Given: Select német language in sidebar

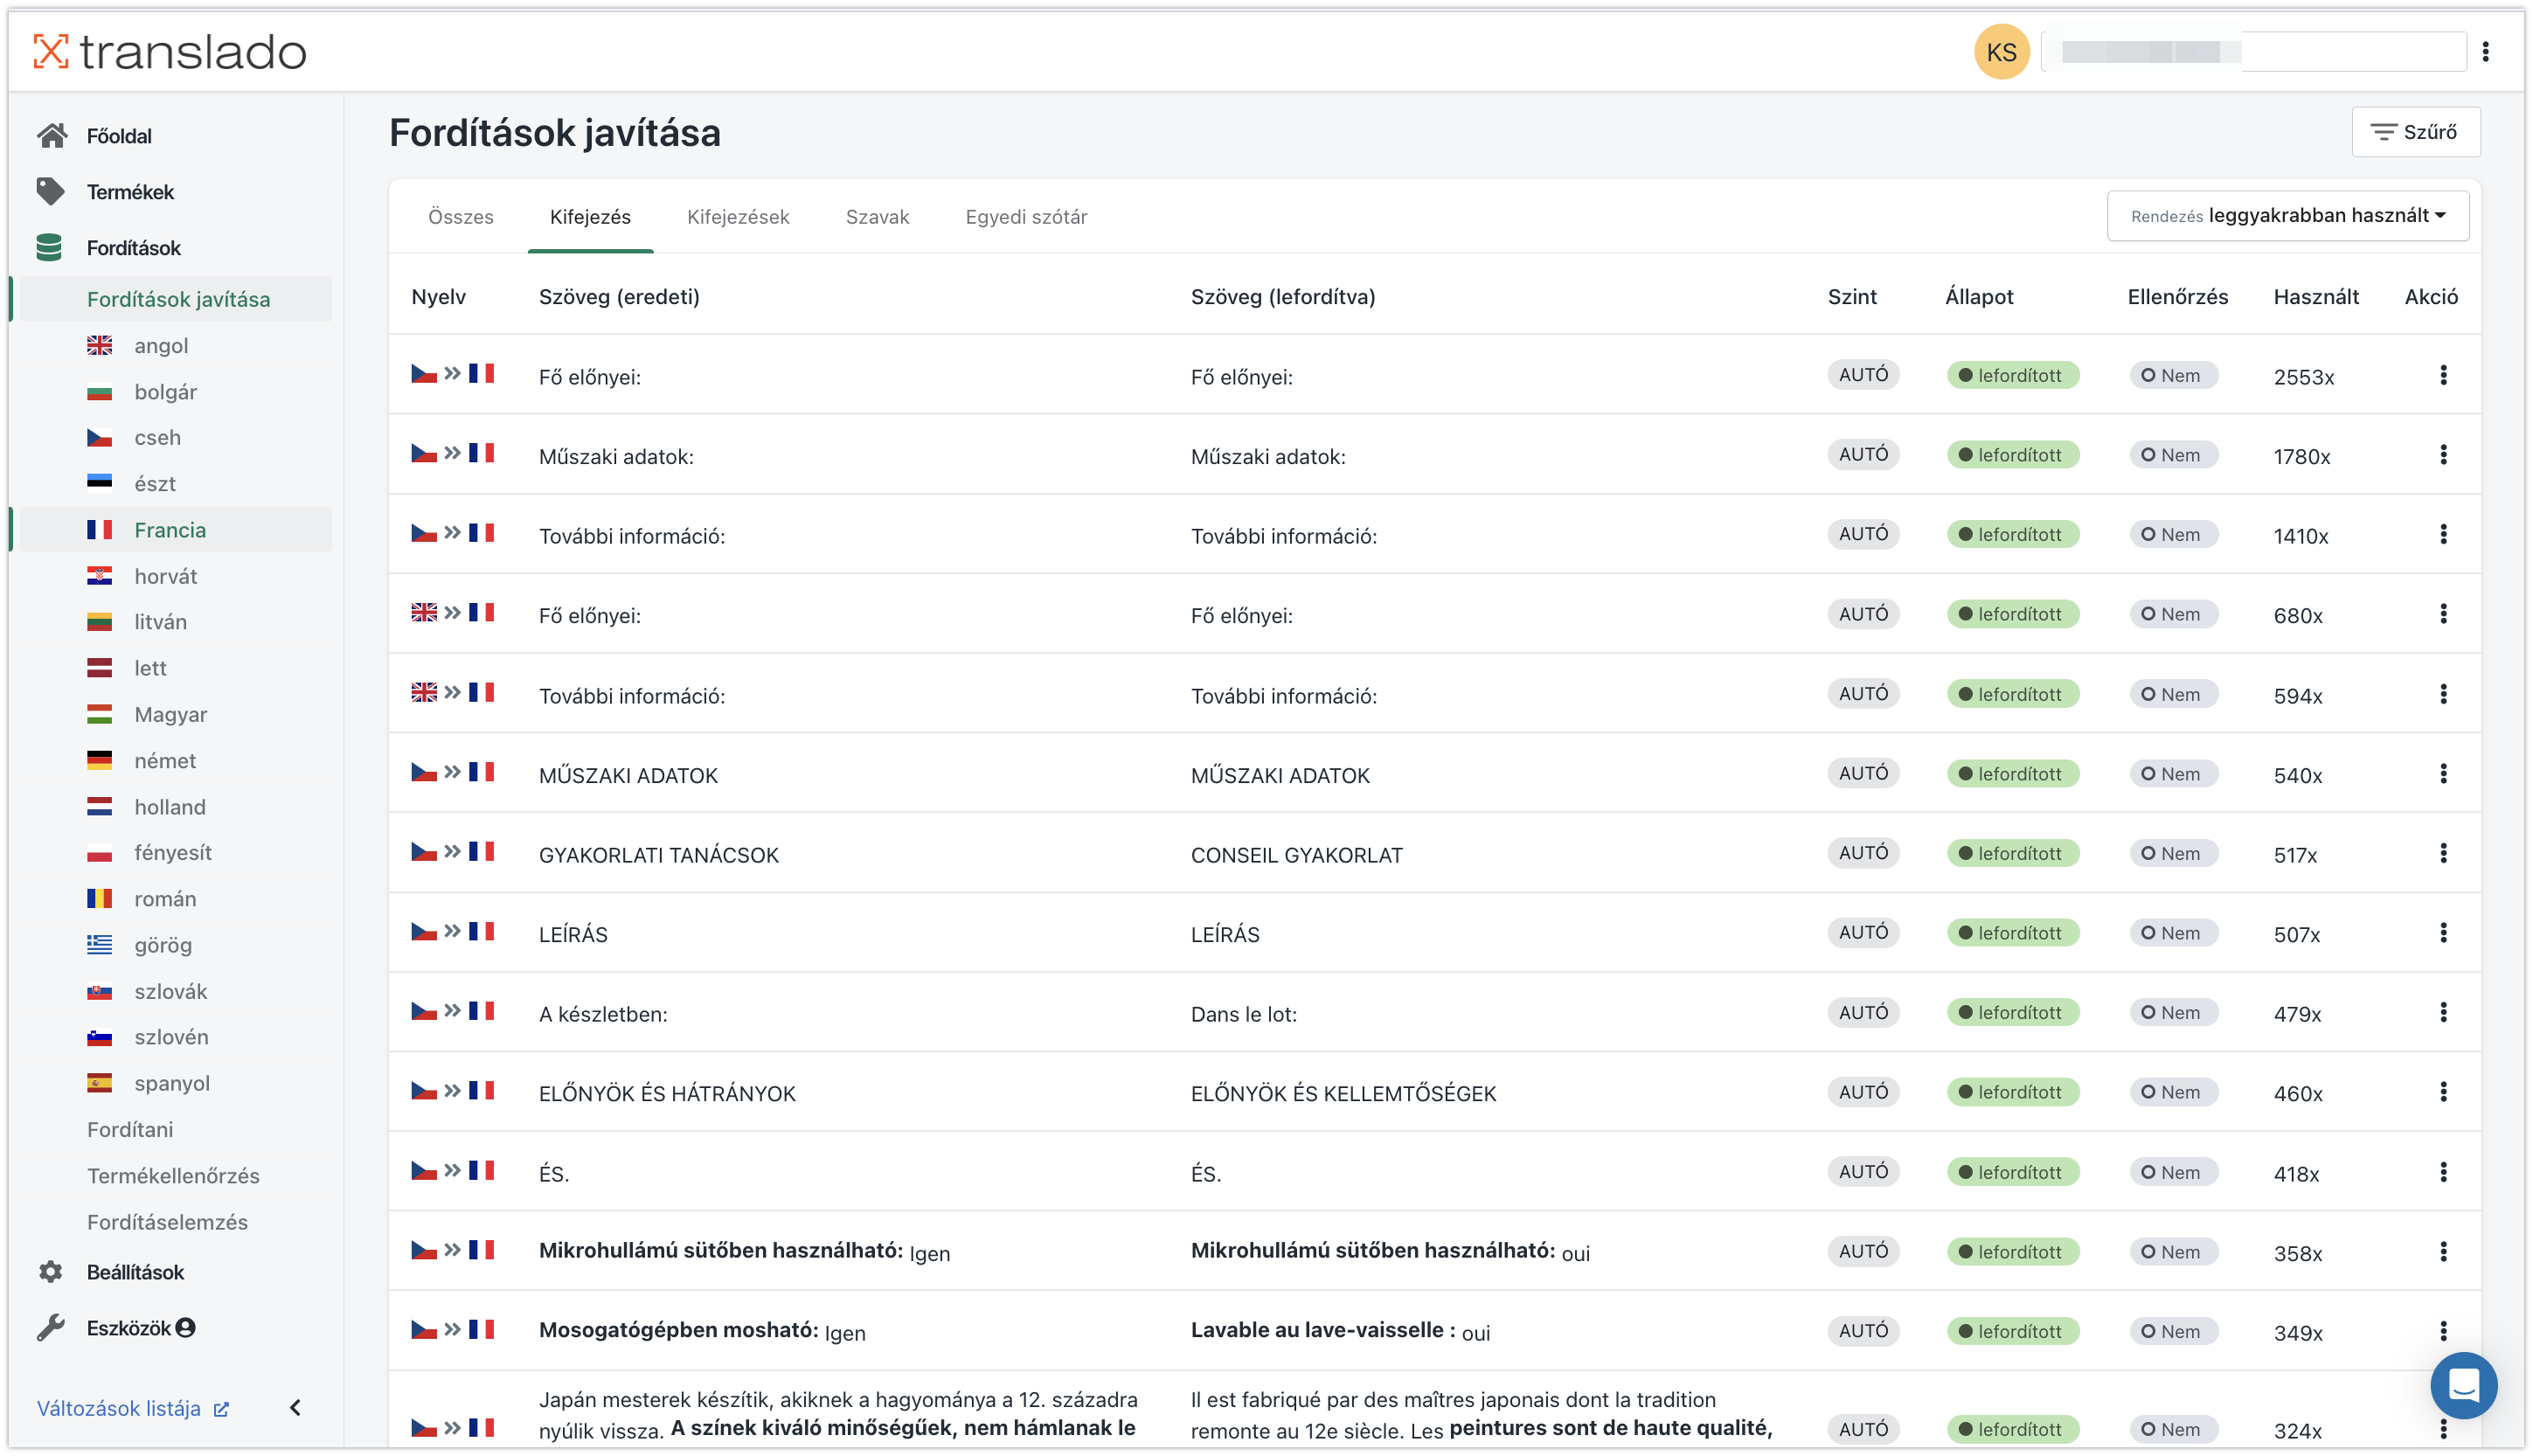Looking at the screenshot, I should pos(165,761).
